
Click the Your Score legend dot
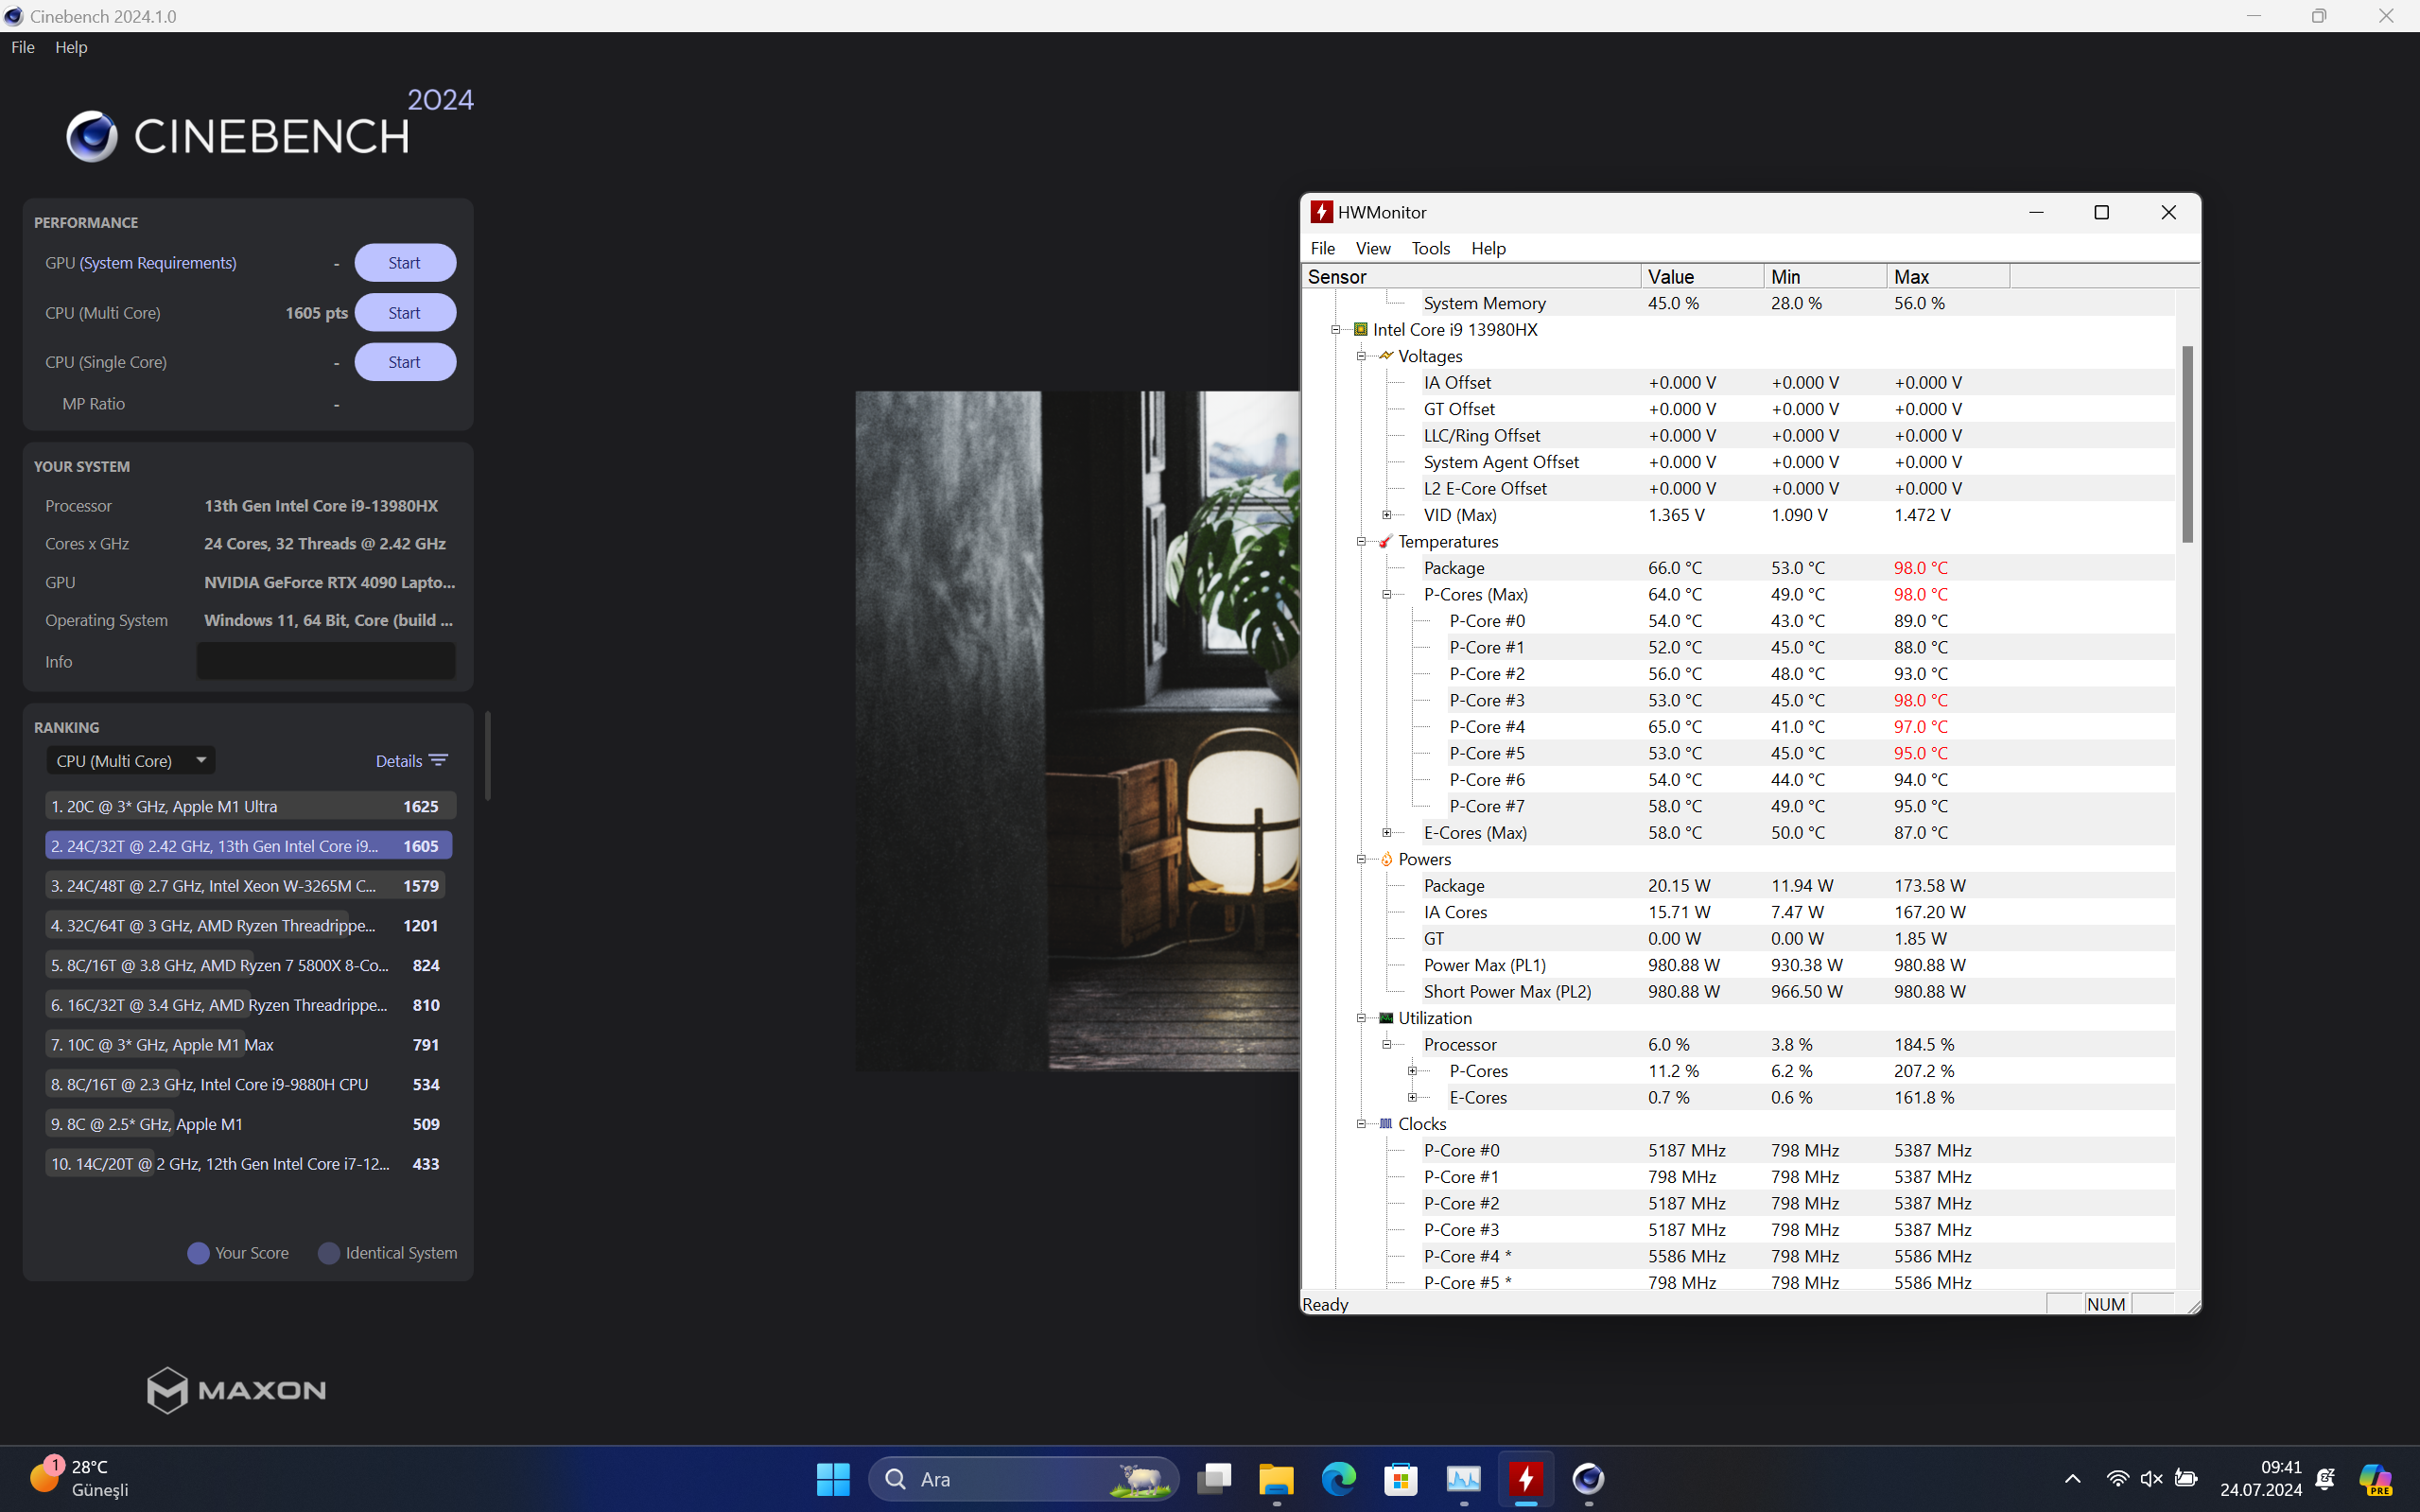tap(198, 1253)
